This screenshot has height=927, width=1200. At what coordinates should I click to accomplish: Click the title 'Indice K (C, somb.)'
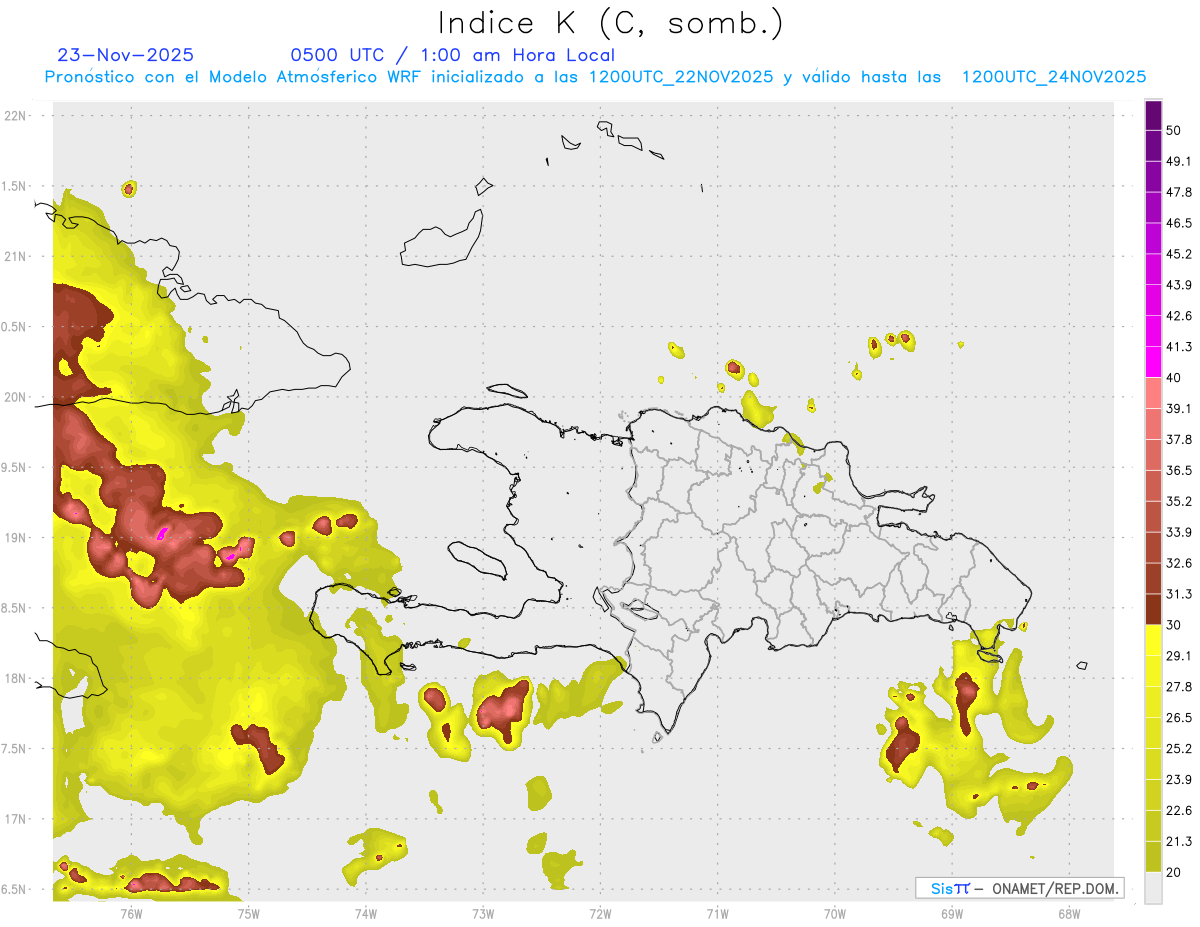point(610,23)
